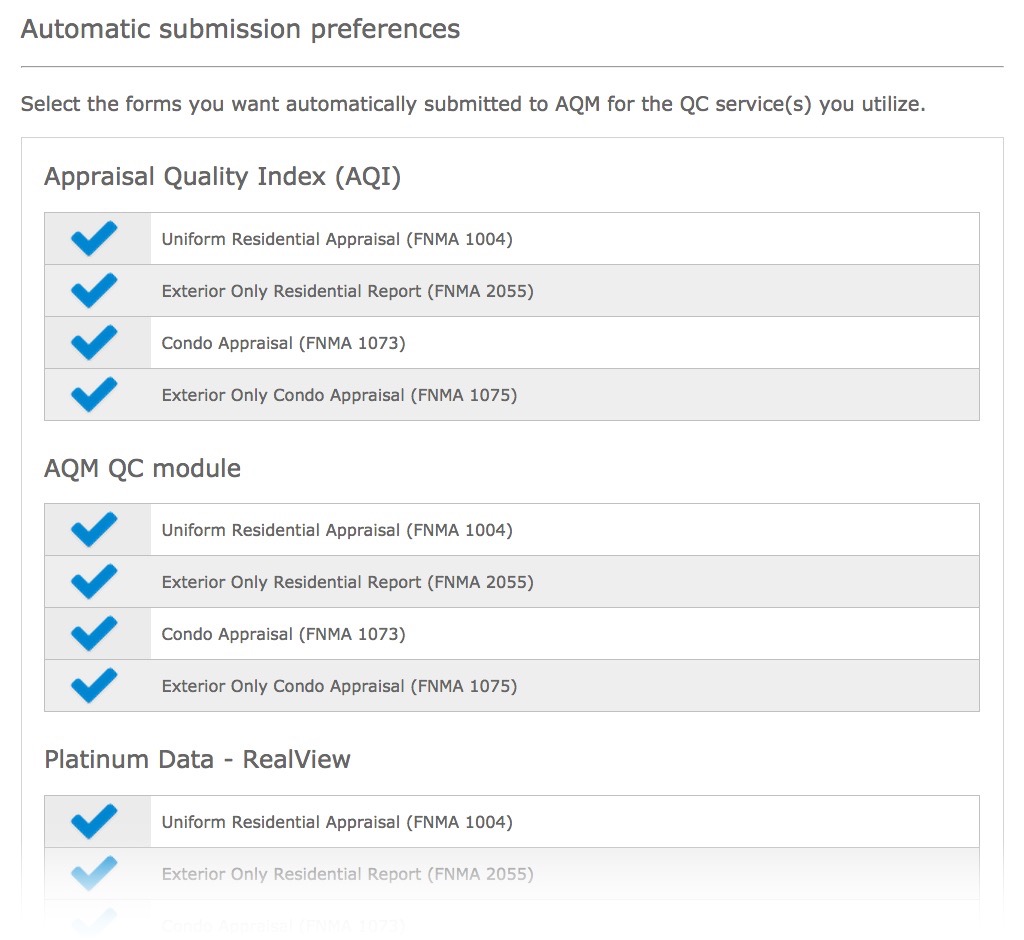Select AQI row text Exterior Only Residential Report (FNMA 2055)
Image resolution: width=1024 pixels, height=940 pixels.
347,291
